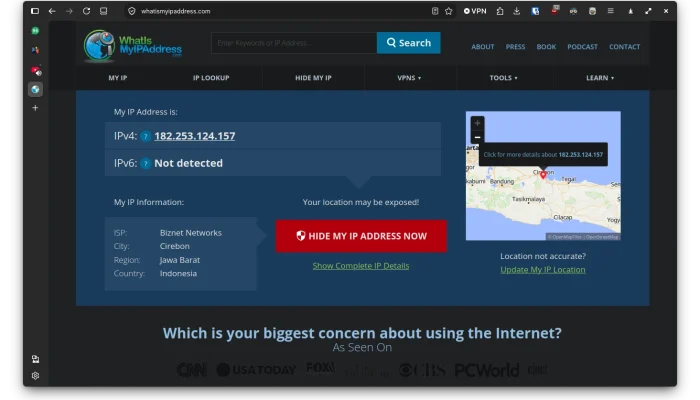Bookmark this page with the star icon
Image resolution: width=700 pixels, height=400 pixels.
tap(449, 11)
